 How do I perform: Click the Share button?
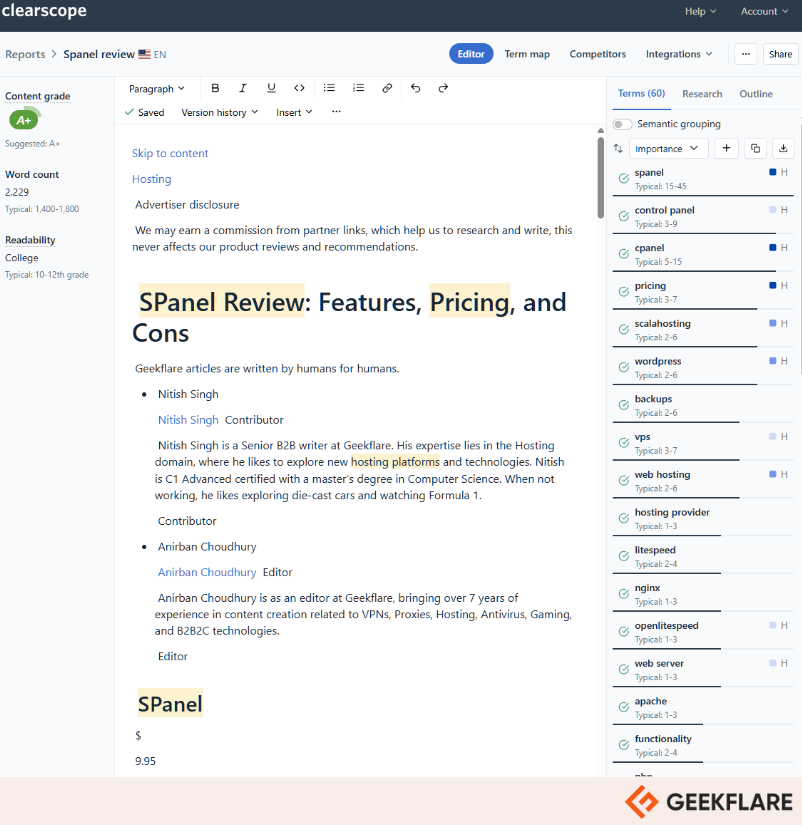(x=780, y=54)
